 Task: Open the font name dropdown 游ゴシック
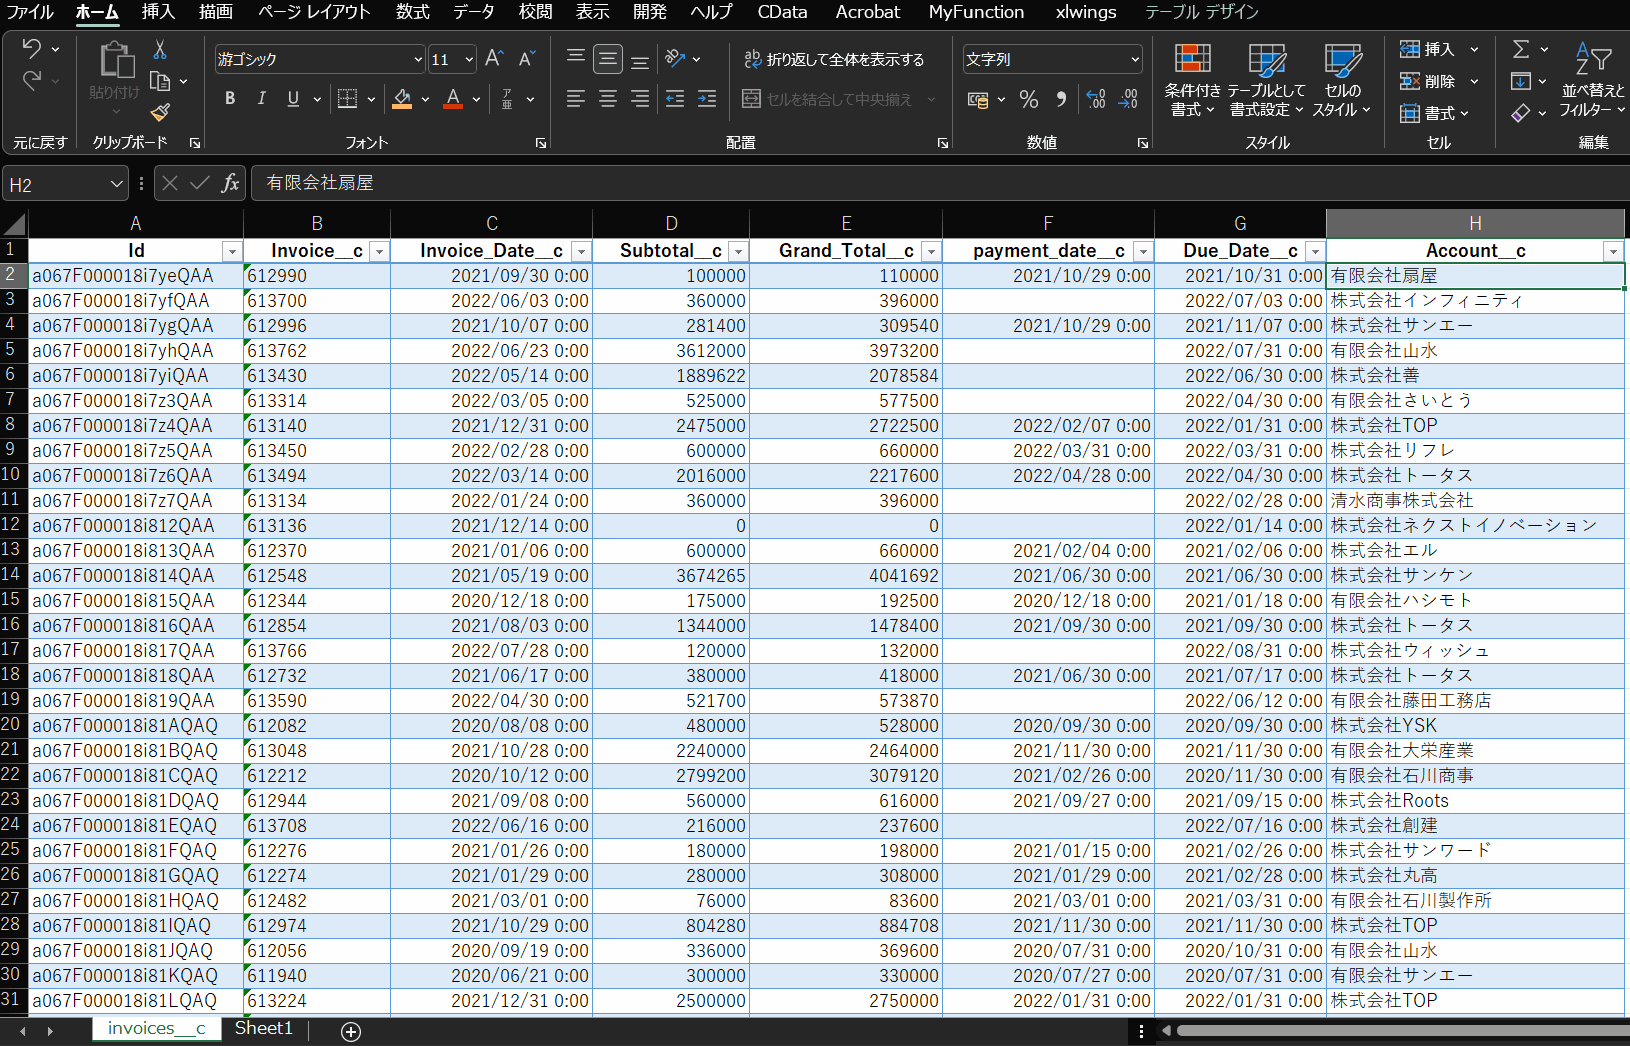(x=417, y=60)
